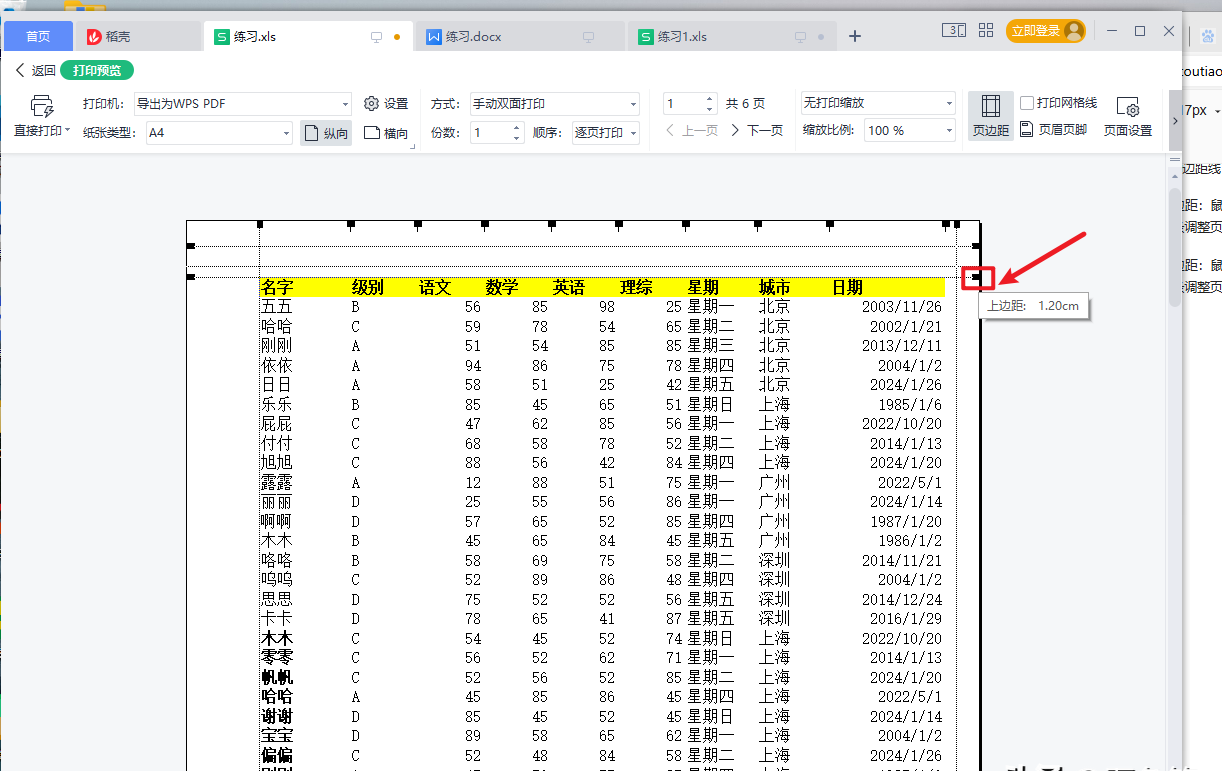Click the 名字 header cell
Image resolution: width=1222 pixels, height=771 pixels.
(x=277, y=288)
